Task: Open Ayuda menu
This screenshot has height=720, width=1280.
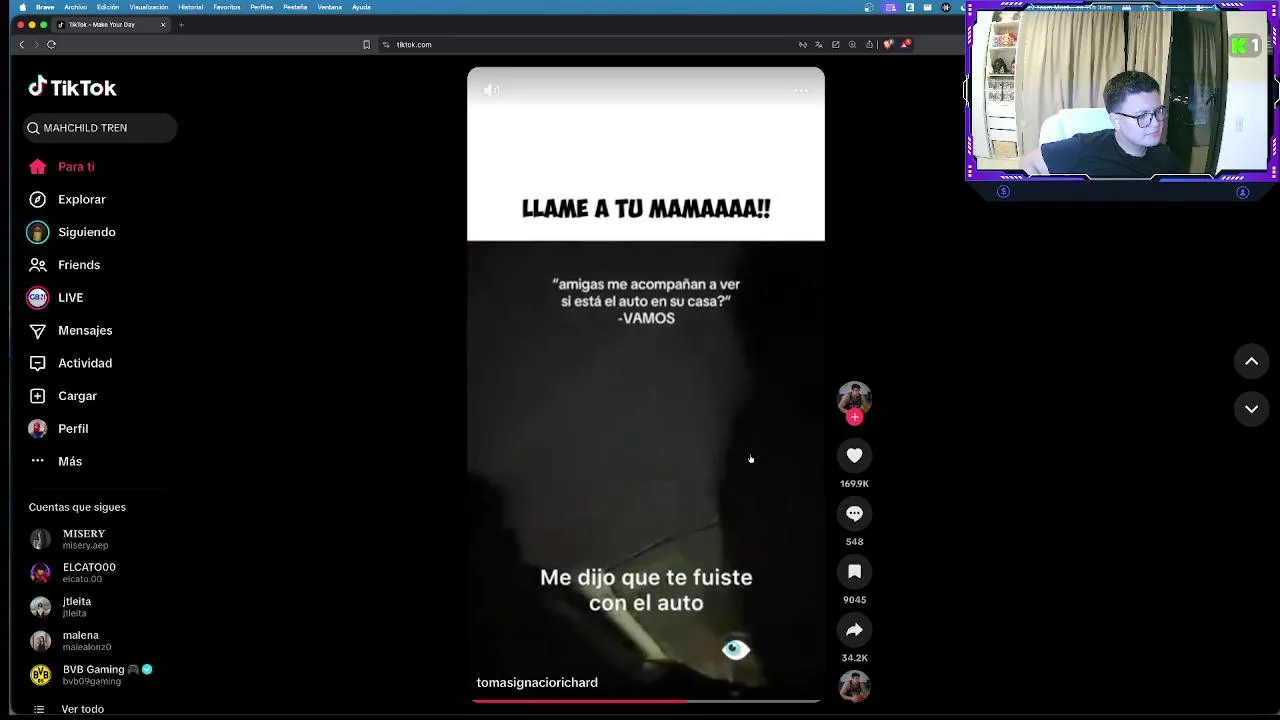Action: [361, 7]
